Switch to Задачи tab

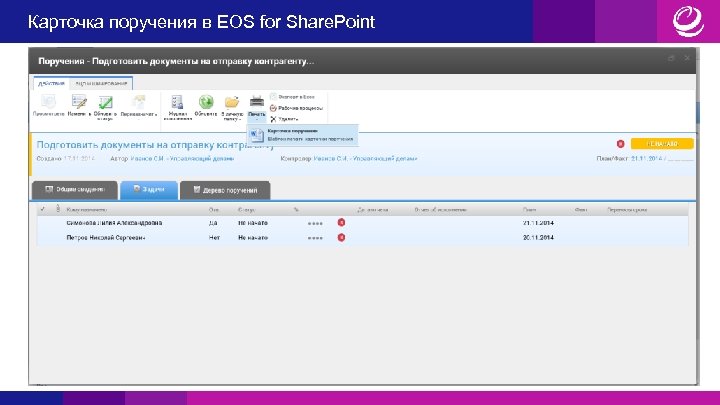click(x=149, y=190)
